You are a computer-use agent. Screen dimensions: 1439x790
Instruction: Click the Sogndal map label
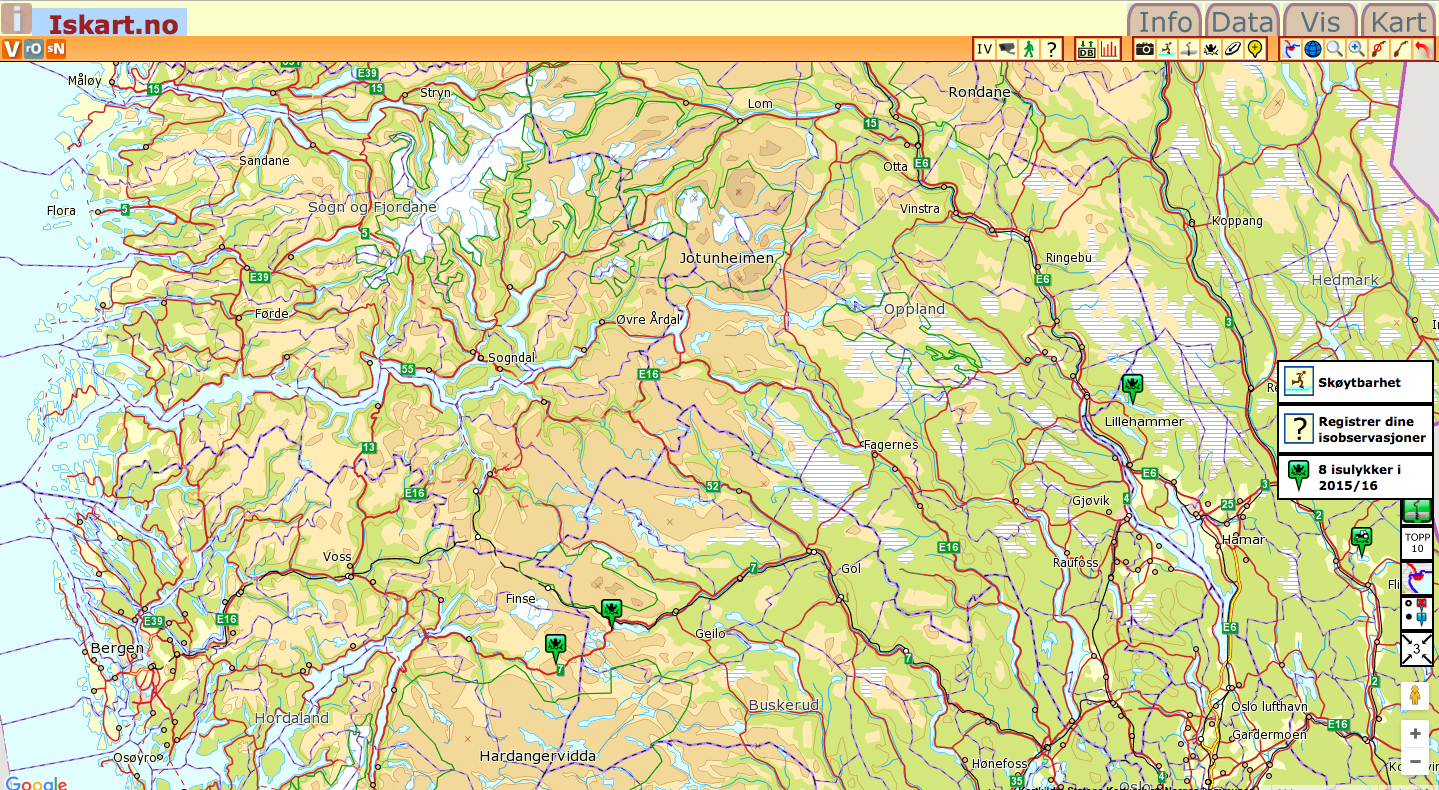point(511,357)
